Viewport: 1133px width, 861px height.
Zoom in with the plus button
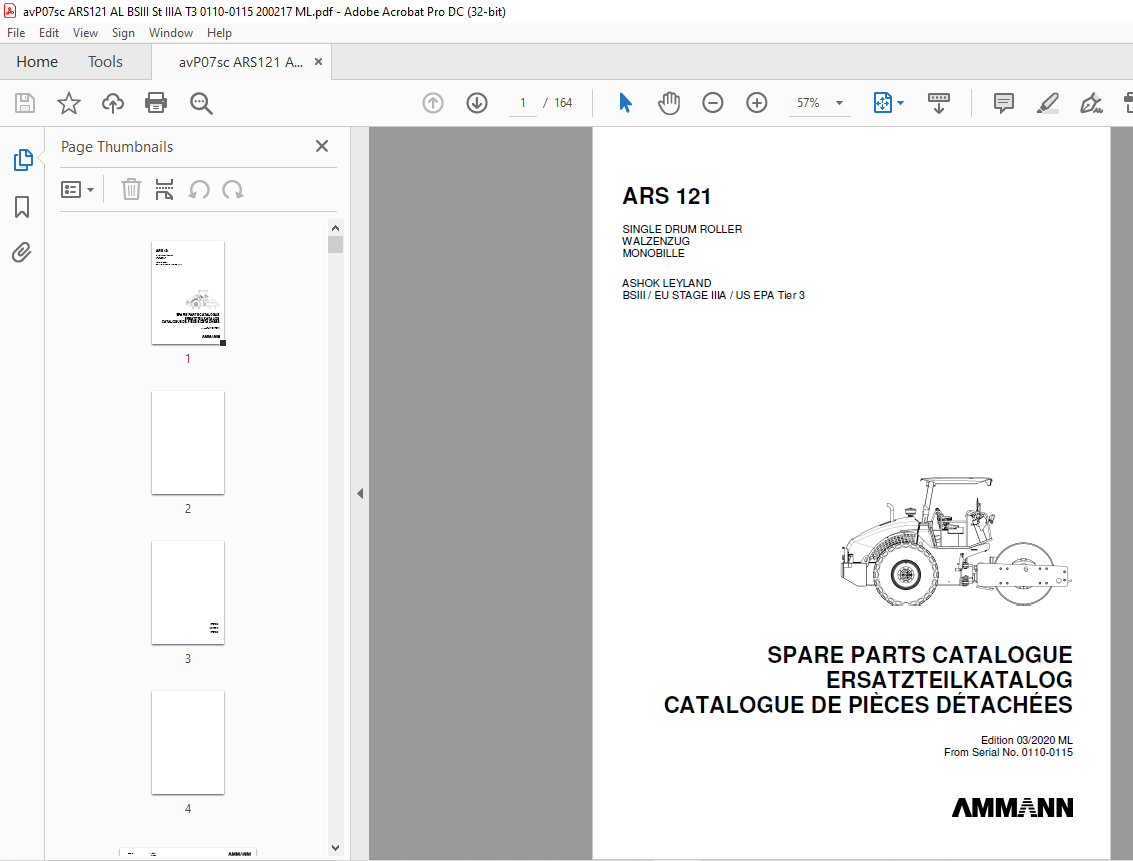757,103
